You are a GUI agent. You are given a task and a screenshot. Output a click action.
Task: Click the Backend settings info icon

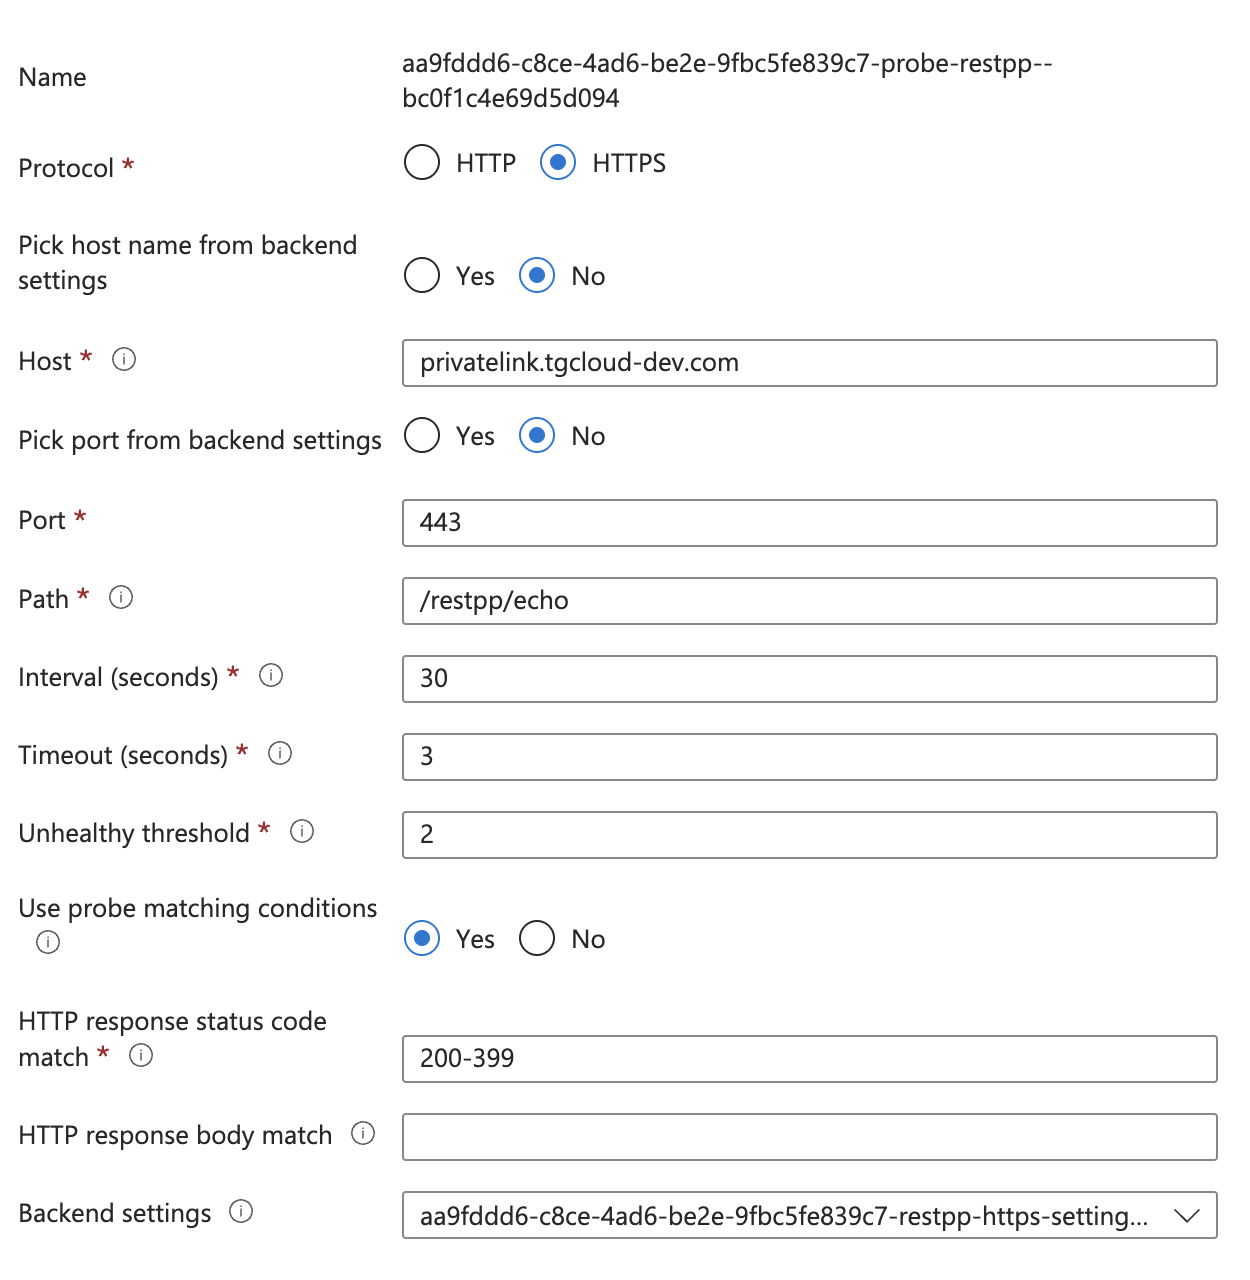point(241,1211)
